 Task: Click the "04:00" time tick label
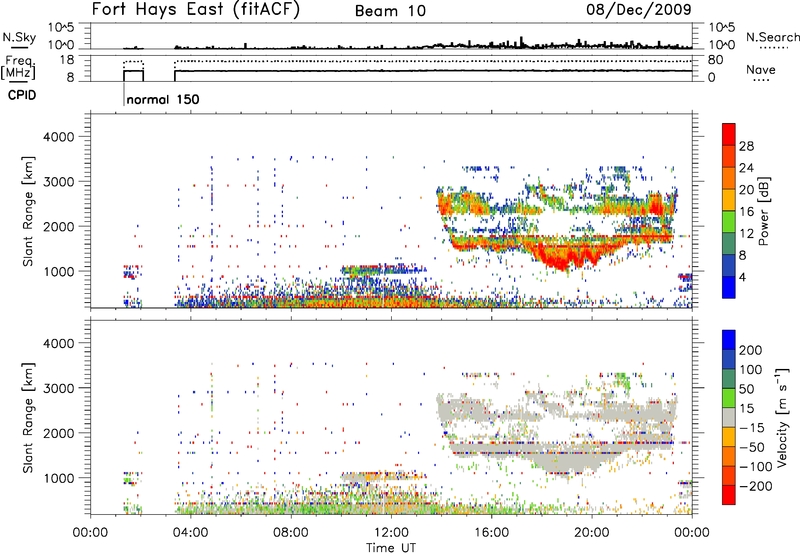(191, 533)
